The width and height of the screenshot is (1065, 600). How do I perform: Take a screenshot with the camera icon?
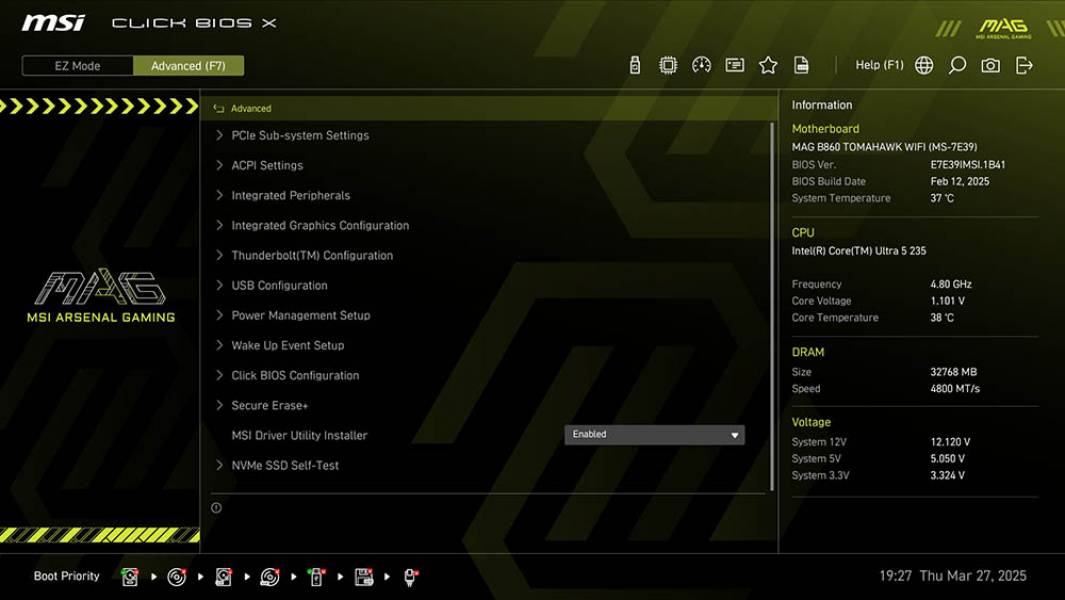(990, 65)
